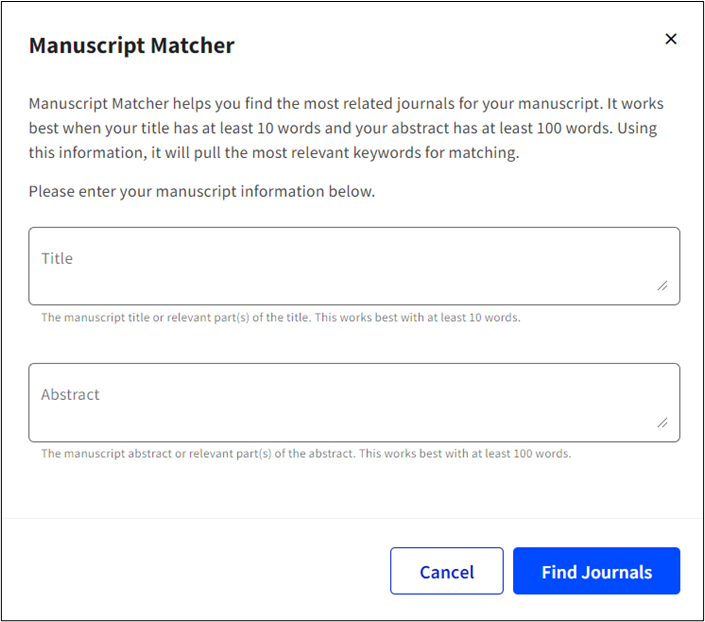Click the Cancel button
Image resolution: width=705 pixels, height=622 pixels.
(x=446, y=571)
